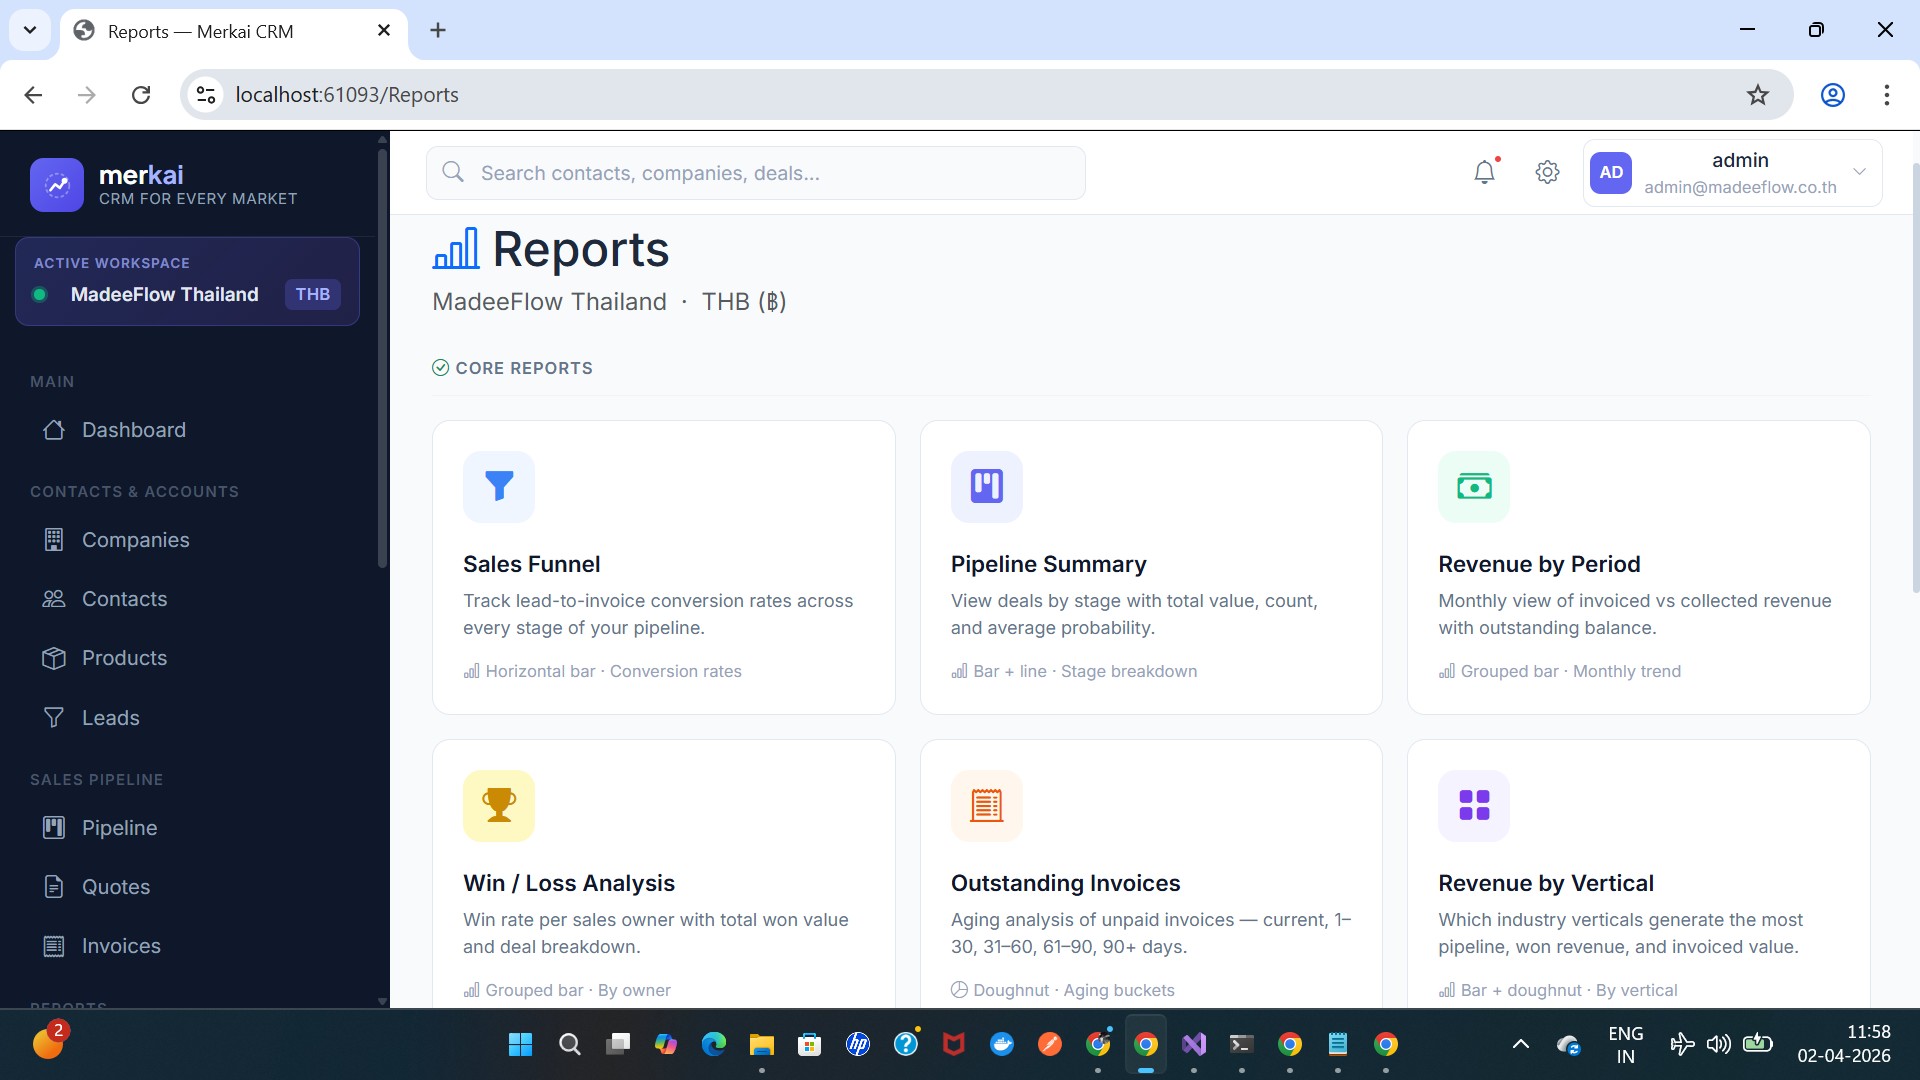Click the Reports bar chart heading icon
This screenshot has width=1920, height=1080.
coord(456,249)
